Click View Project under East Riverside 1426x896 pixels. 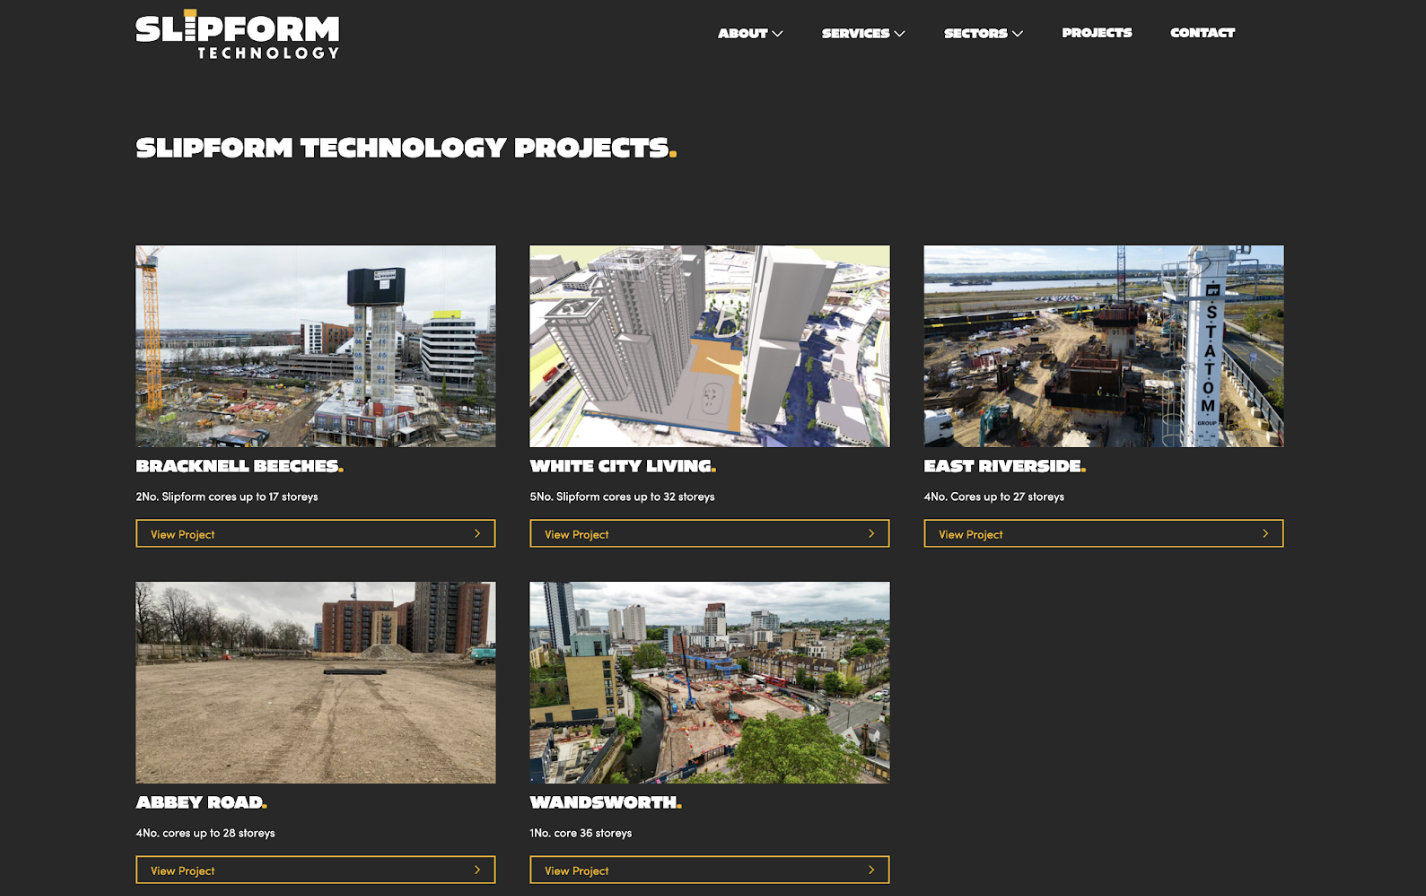coord(1104,534)
